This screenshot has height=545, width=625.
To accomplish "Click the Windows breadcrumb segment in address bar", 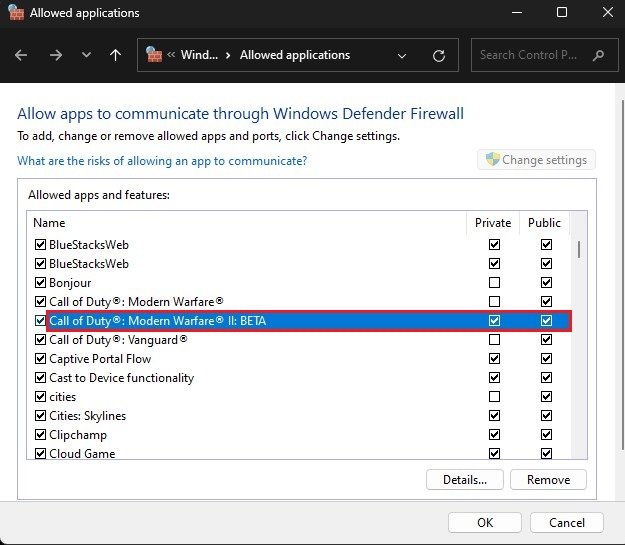I will click(198, 56).
